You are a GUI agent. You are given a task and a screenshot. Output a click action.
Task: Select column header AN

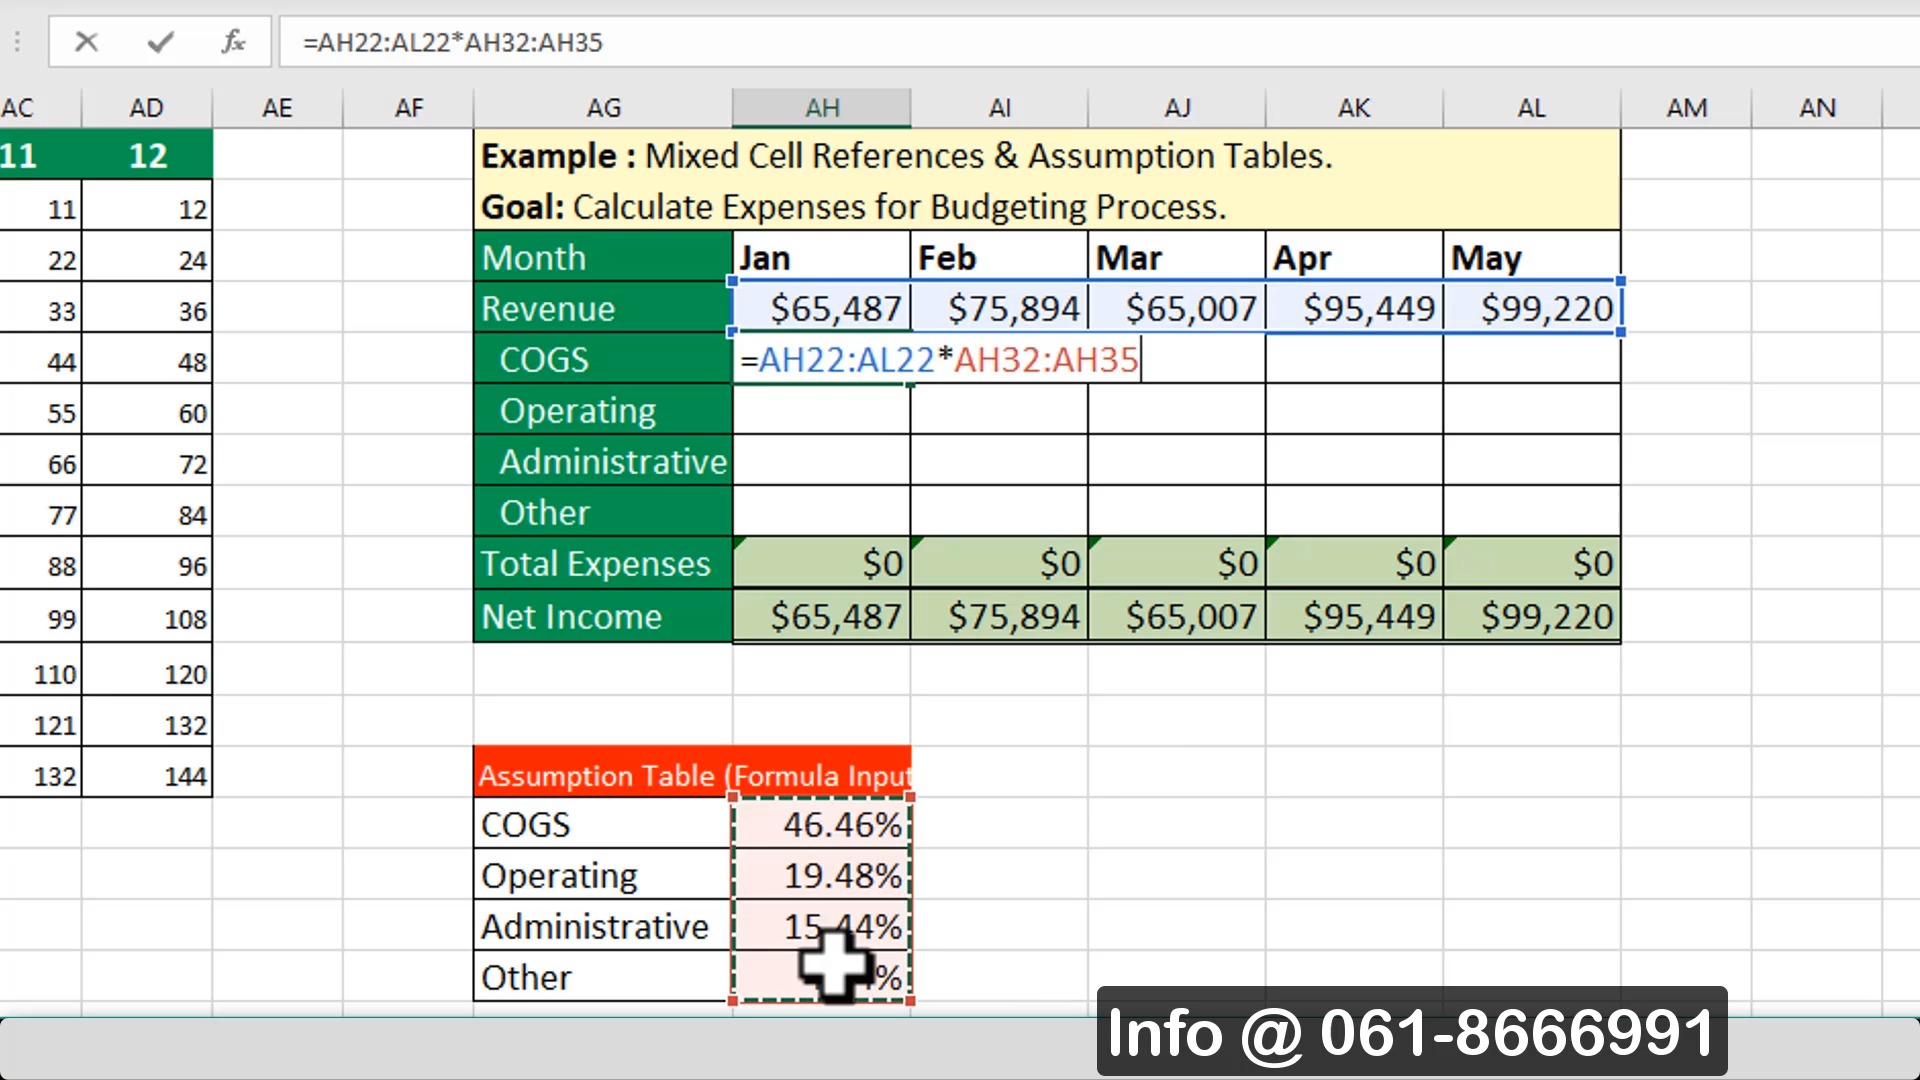coord(1817,108)
